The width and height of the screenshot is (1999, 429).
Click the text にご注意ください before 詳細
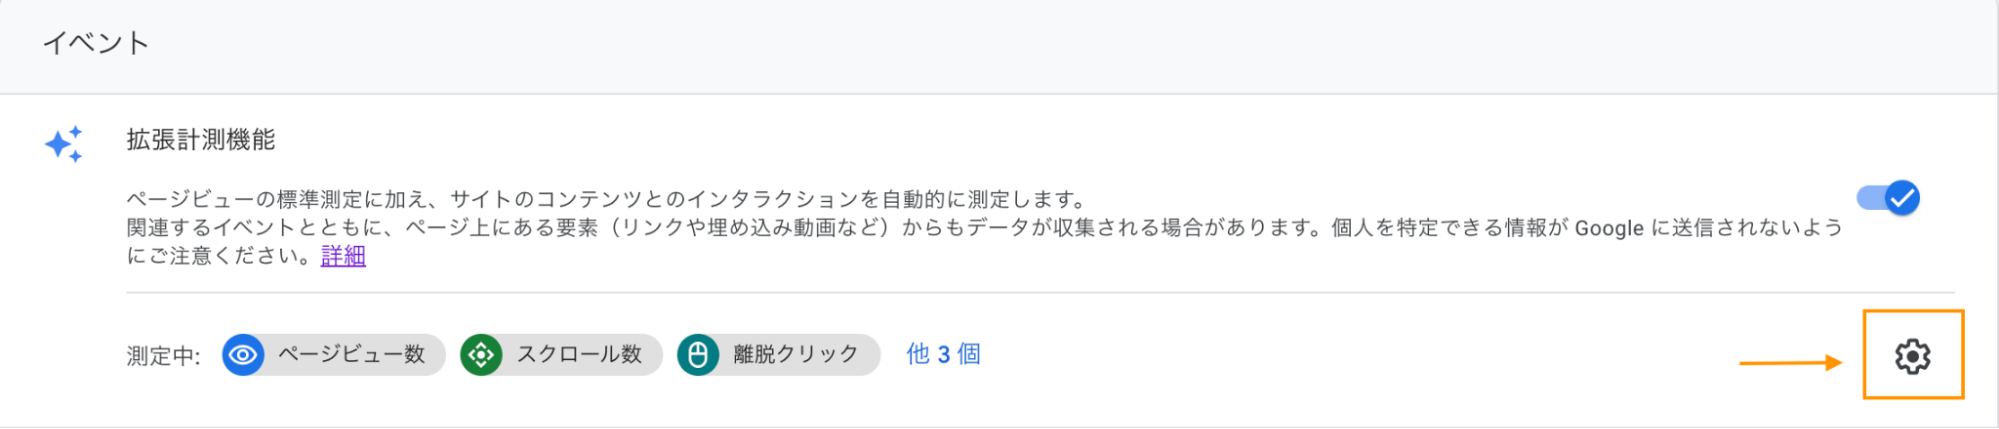[221, 256]
